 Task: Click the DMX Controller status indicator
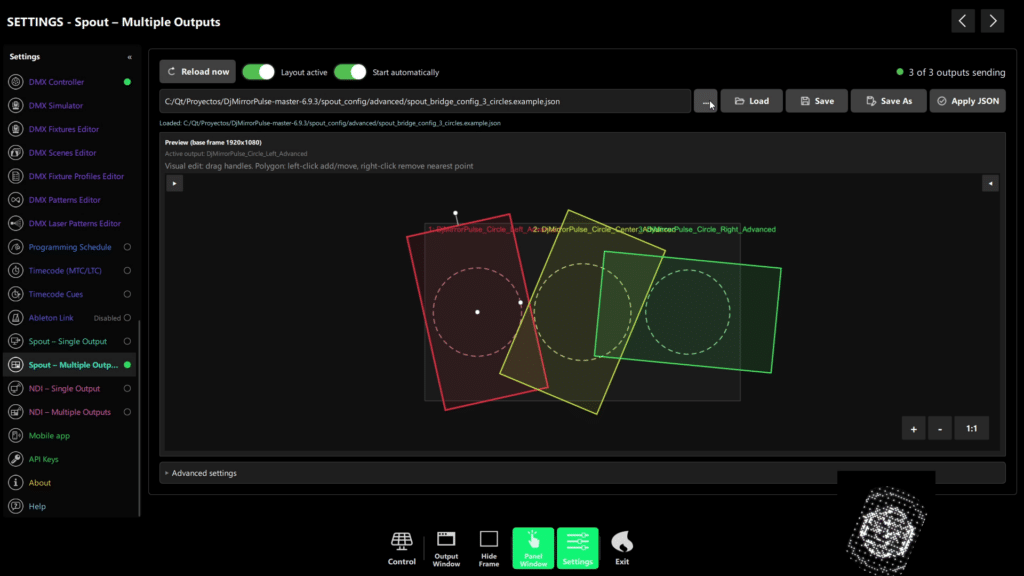pos(127,82)
